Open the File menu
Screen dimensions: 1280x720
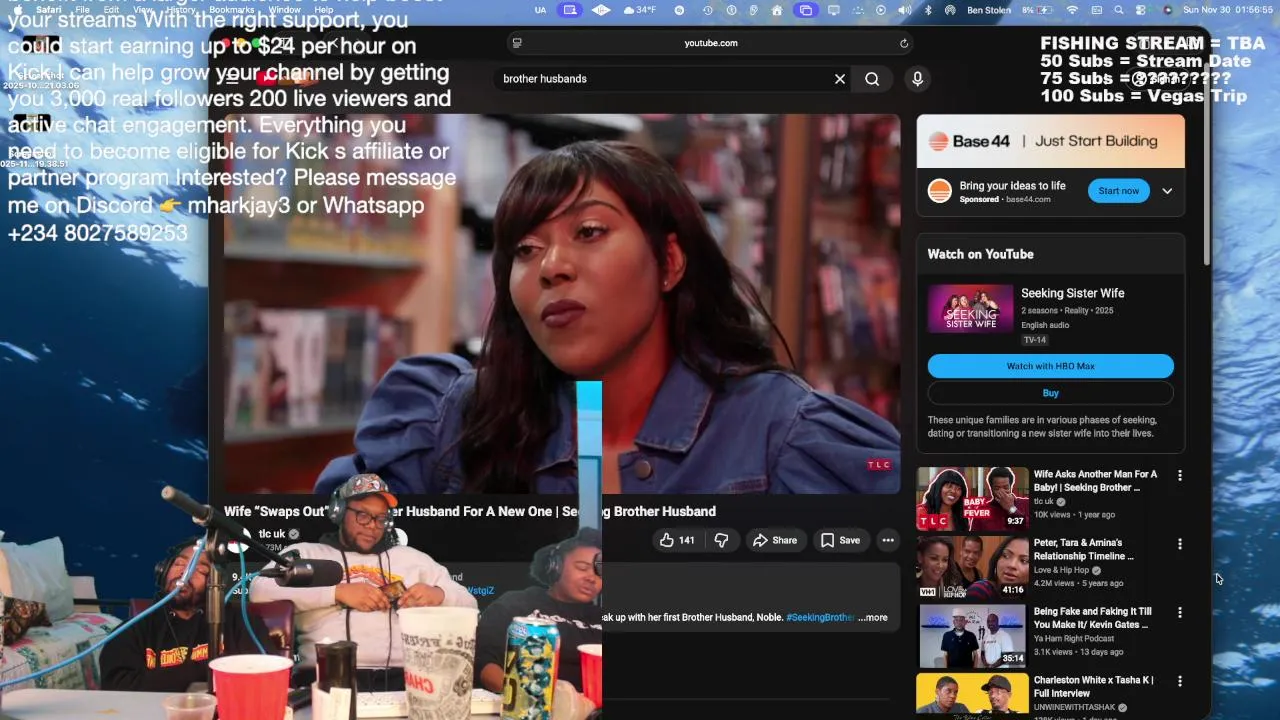(x=83, y=10)
